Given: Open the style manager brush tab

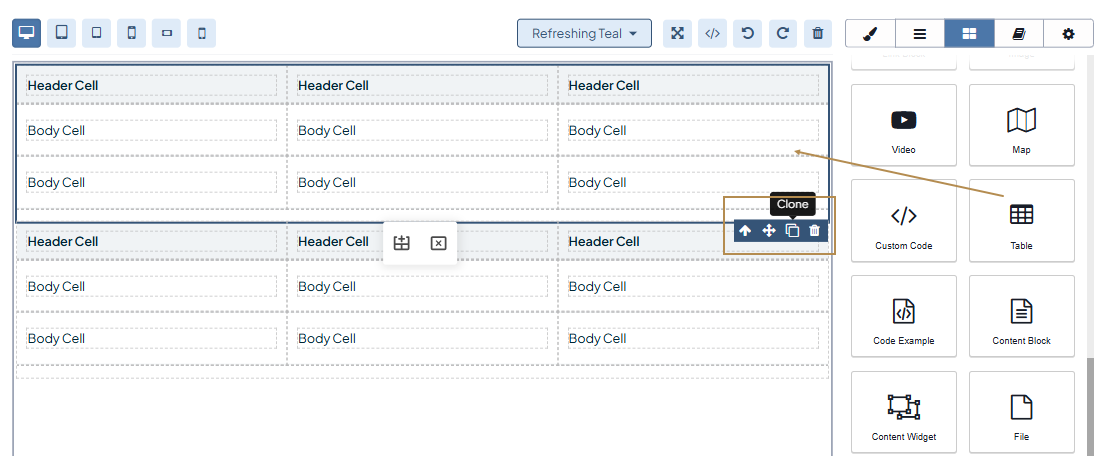Looking at the screenshot, I should 869,33.
